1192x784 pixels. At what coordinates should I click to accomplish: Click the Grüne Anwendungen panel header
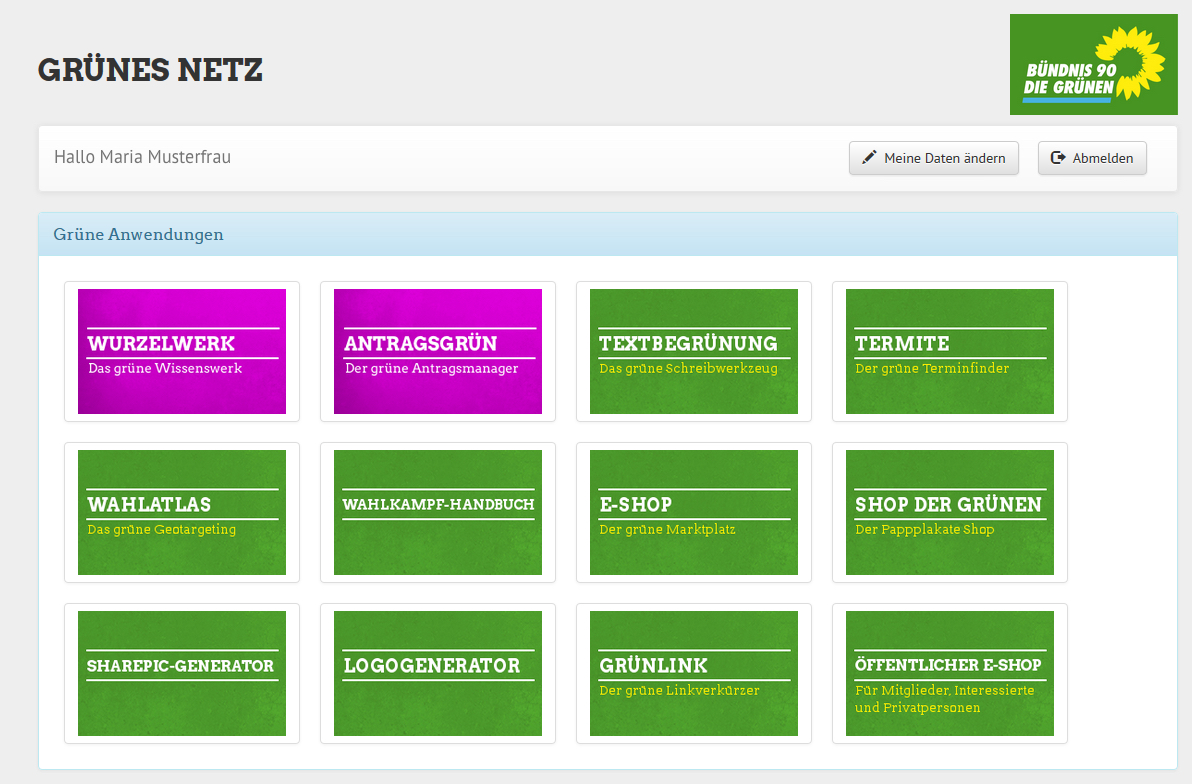coord(608,234)
